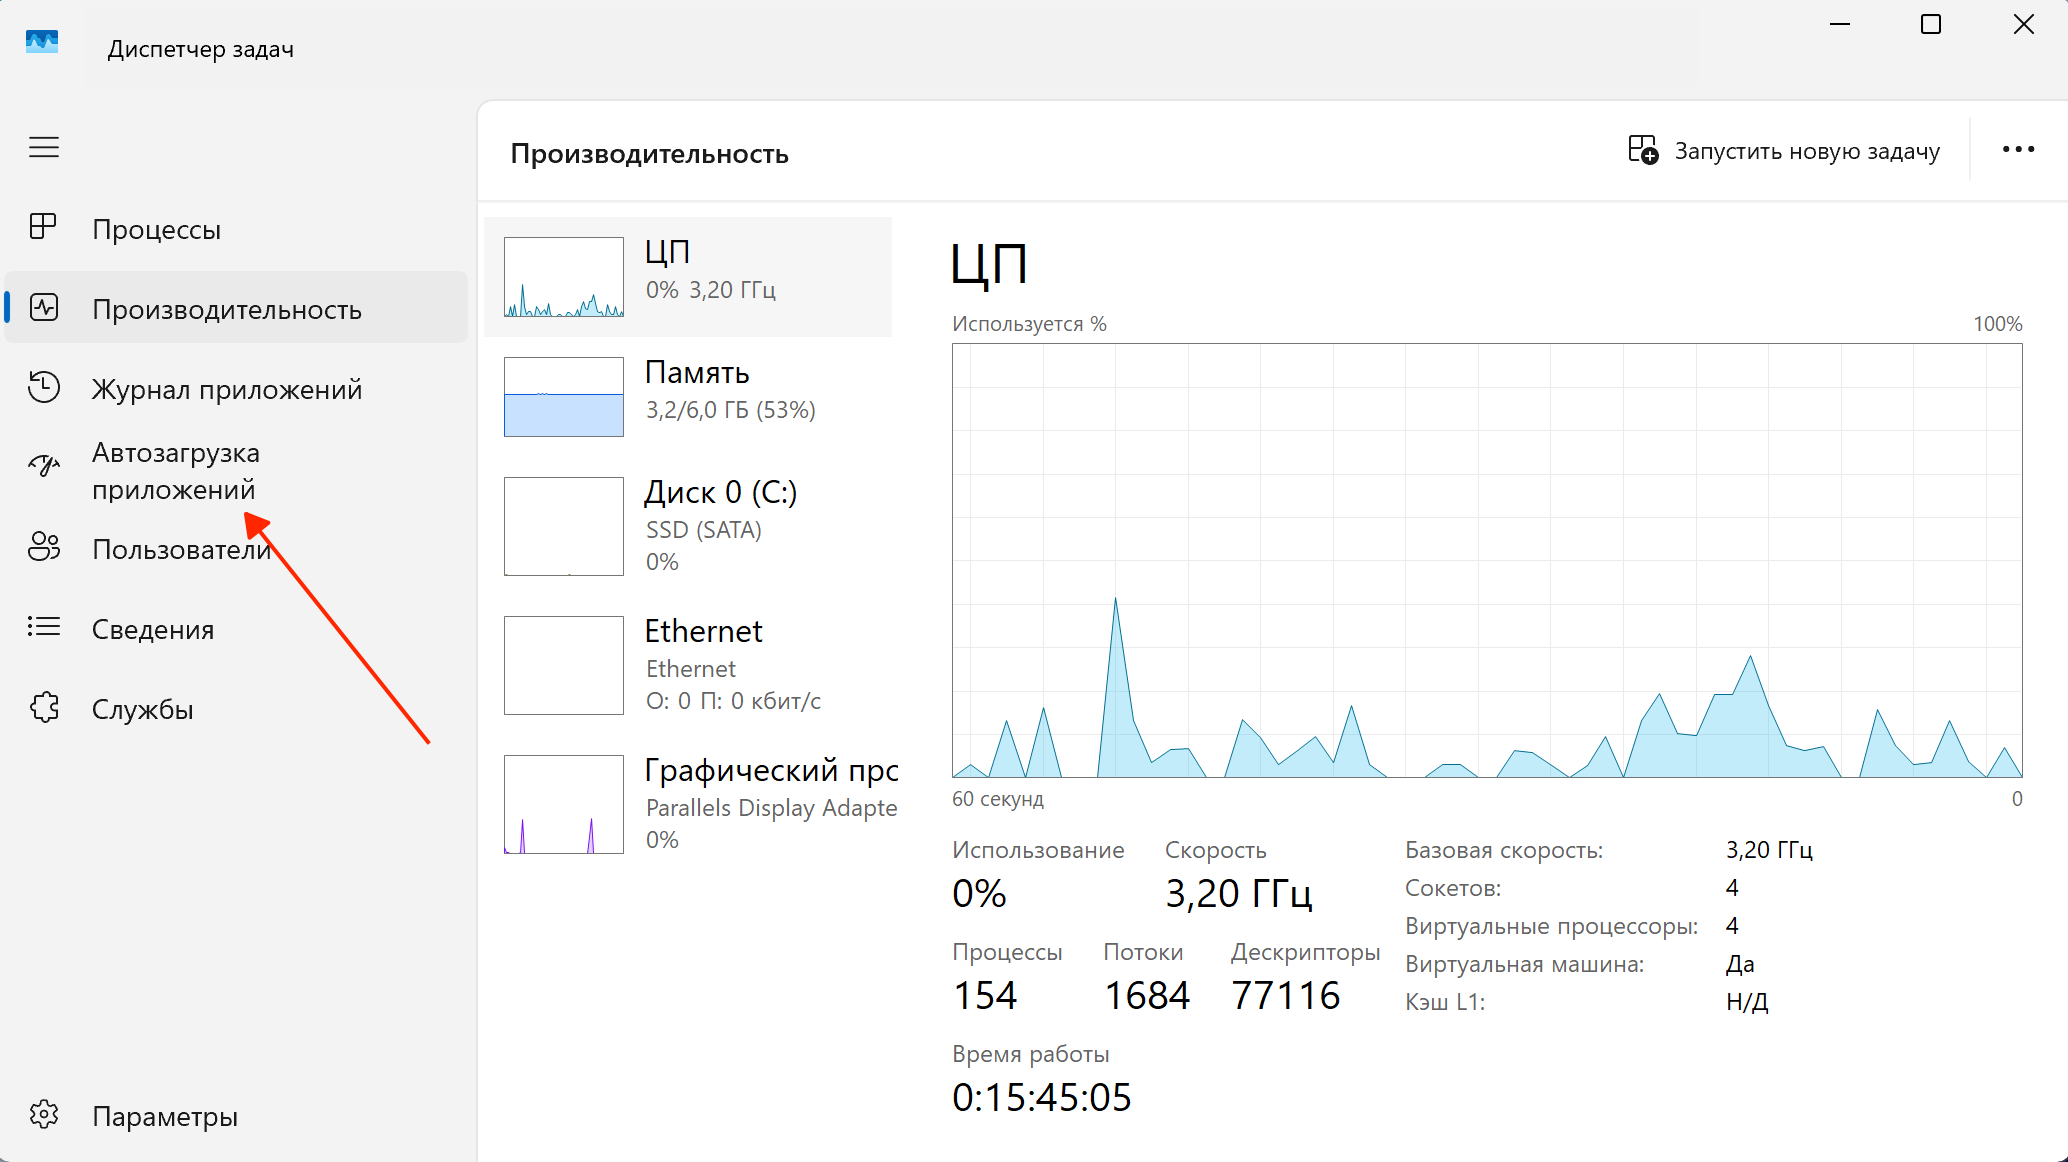Click the Startup apps gauge icon
Screen dimensions: 2068x1162
44,465
